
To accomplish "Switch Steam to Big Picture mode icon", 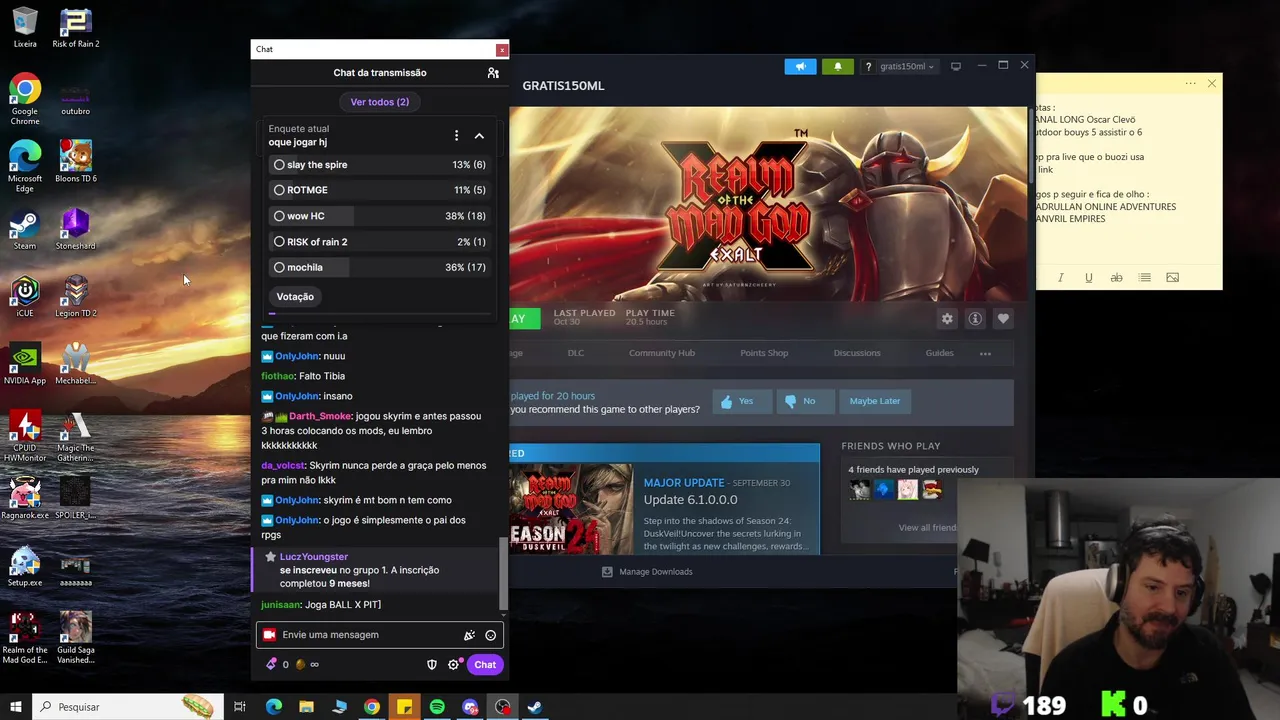I will click(x=956, y=66).
